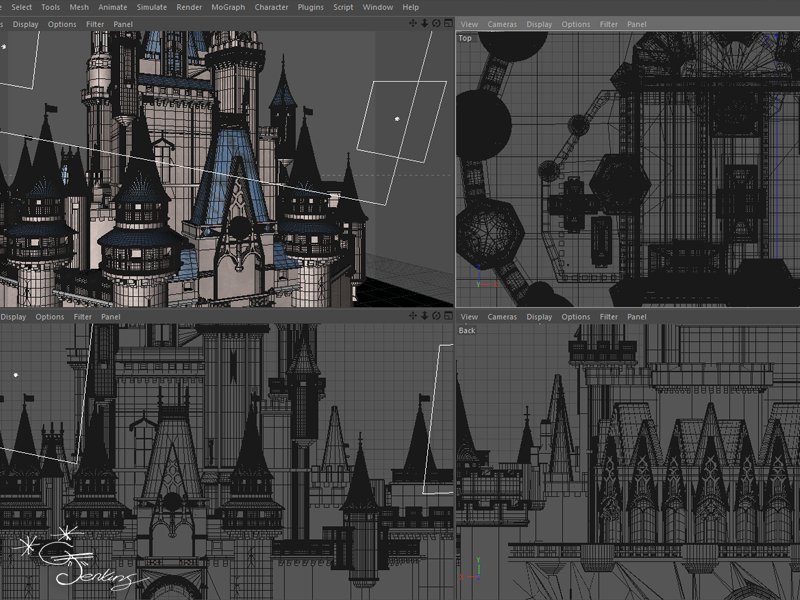Open Options menu of the Top viewport
Screen dimensions: 800x600
point(576,24)
